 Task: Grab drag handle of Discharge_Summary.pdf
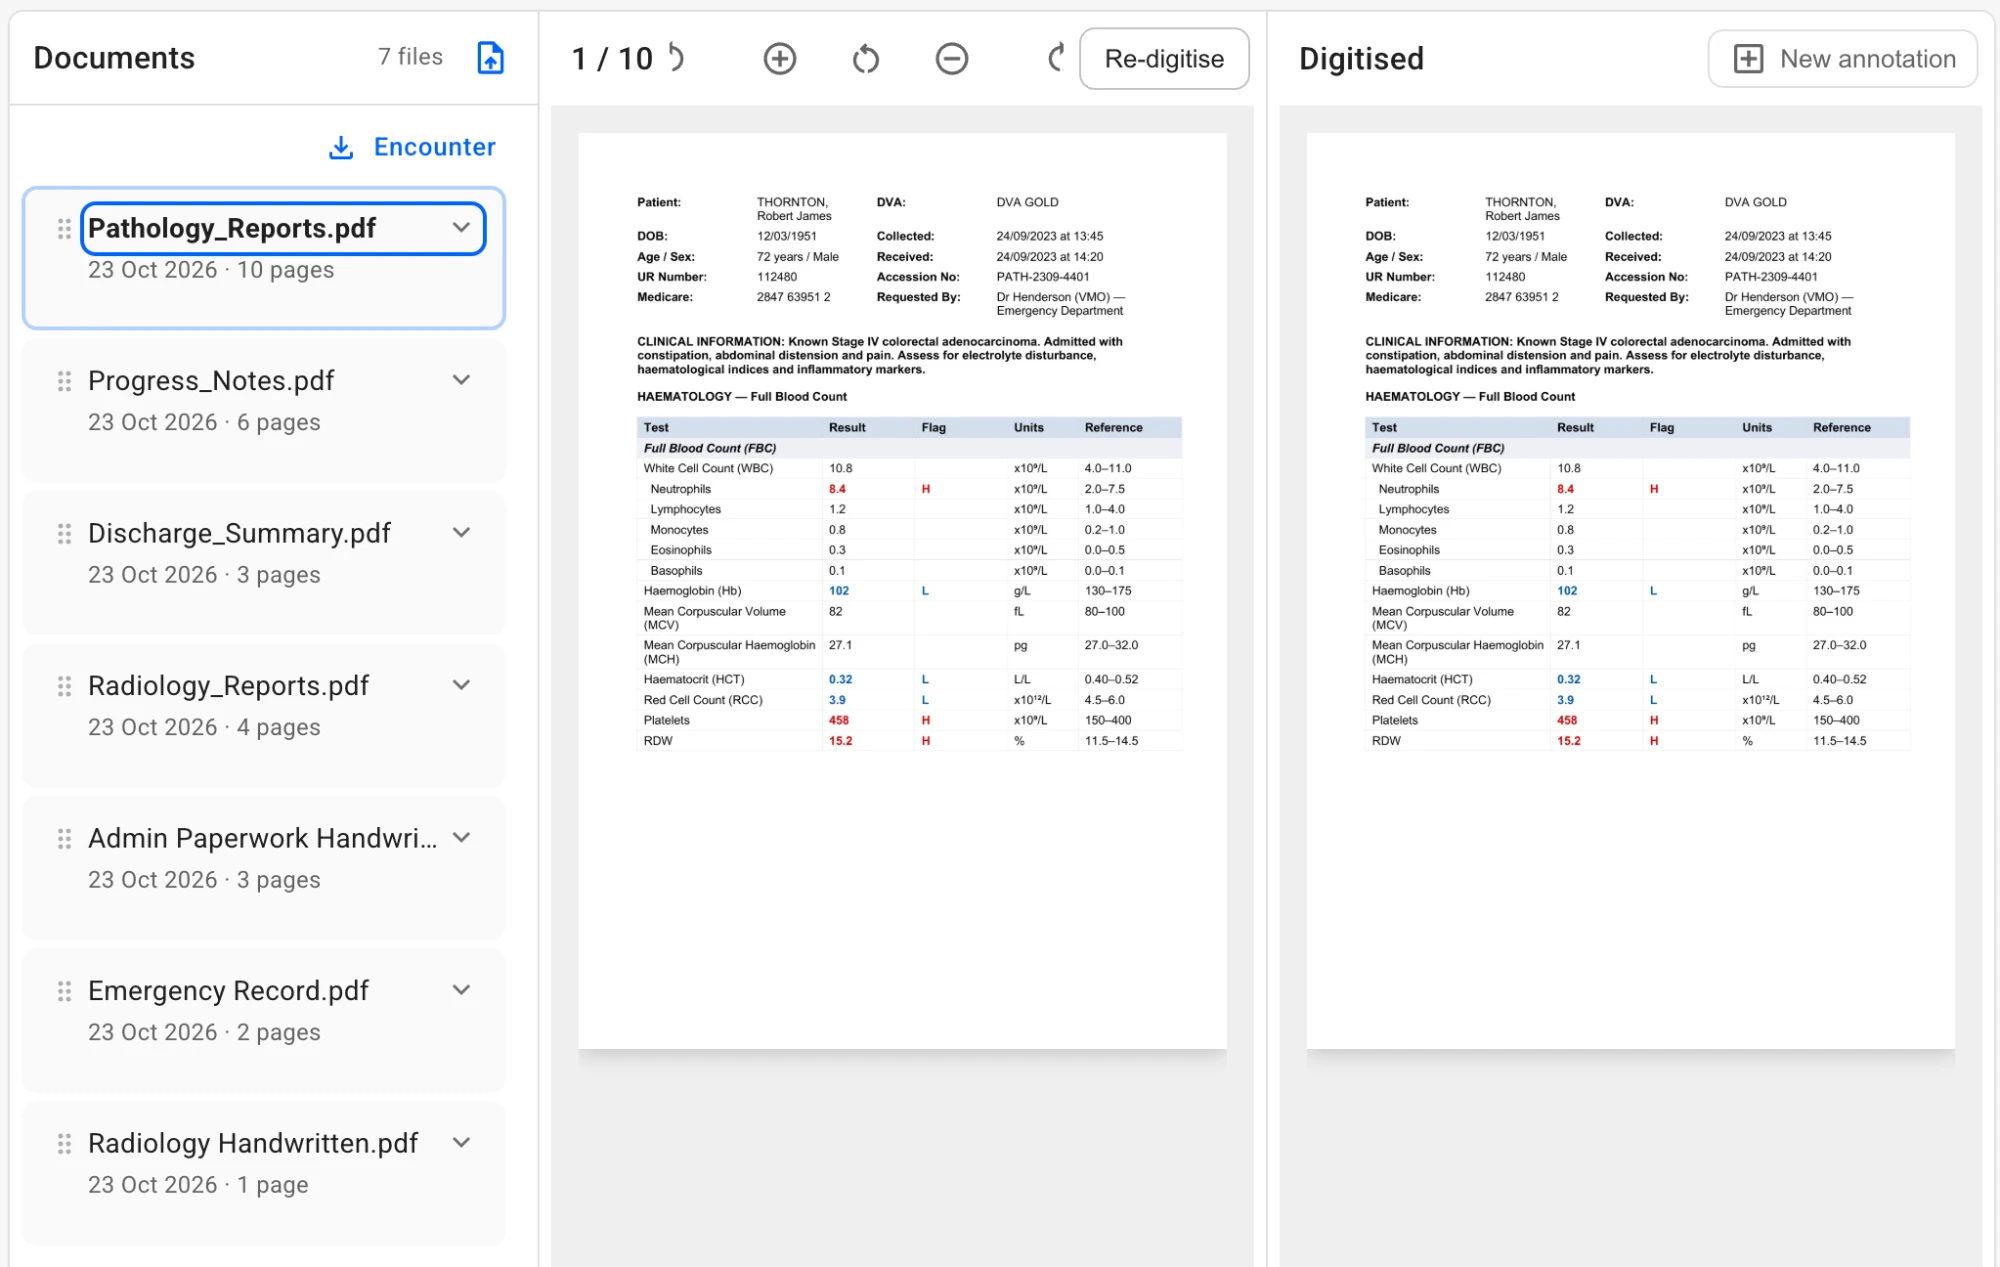point(64,534)
